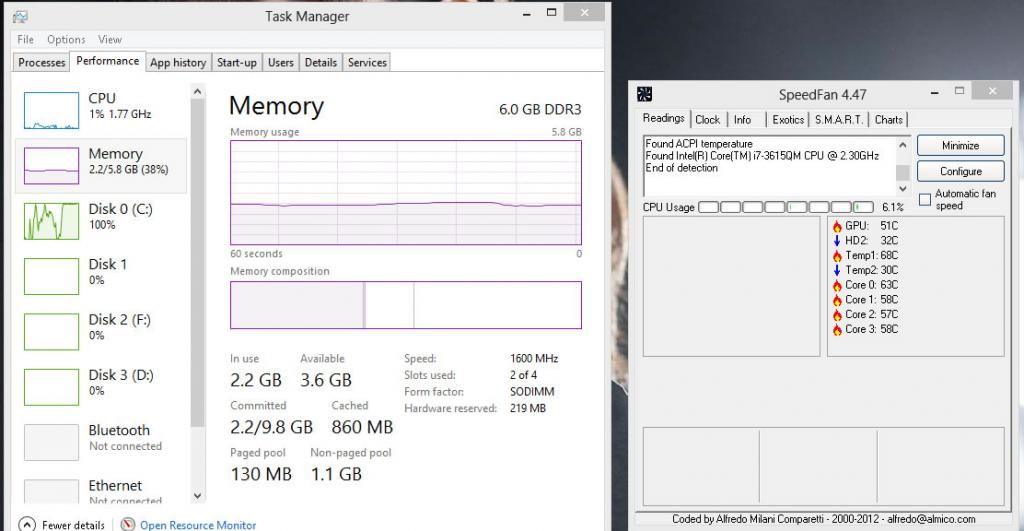The height and width of the screenshot is (531, 1024).
Task: Click the Fewer details label
Action: [73, 525]
